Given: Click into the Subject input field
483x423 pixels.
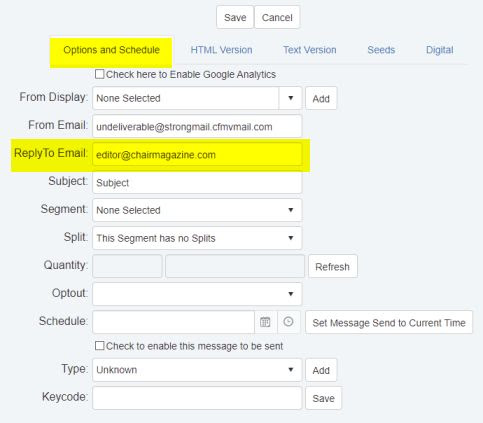Looking at the screenshot, I should click(197, 182).
